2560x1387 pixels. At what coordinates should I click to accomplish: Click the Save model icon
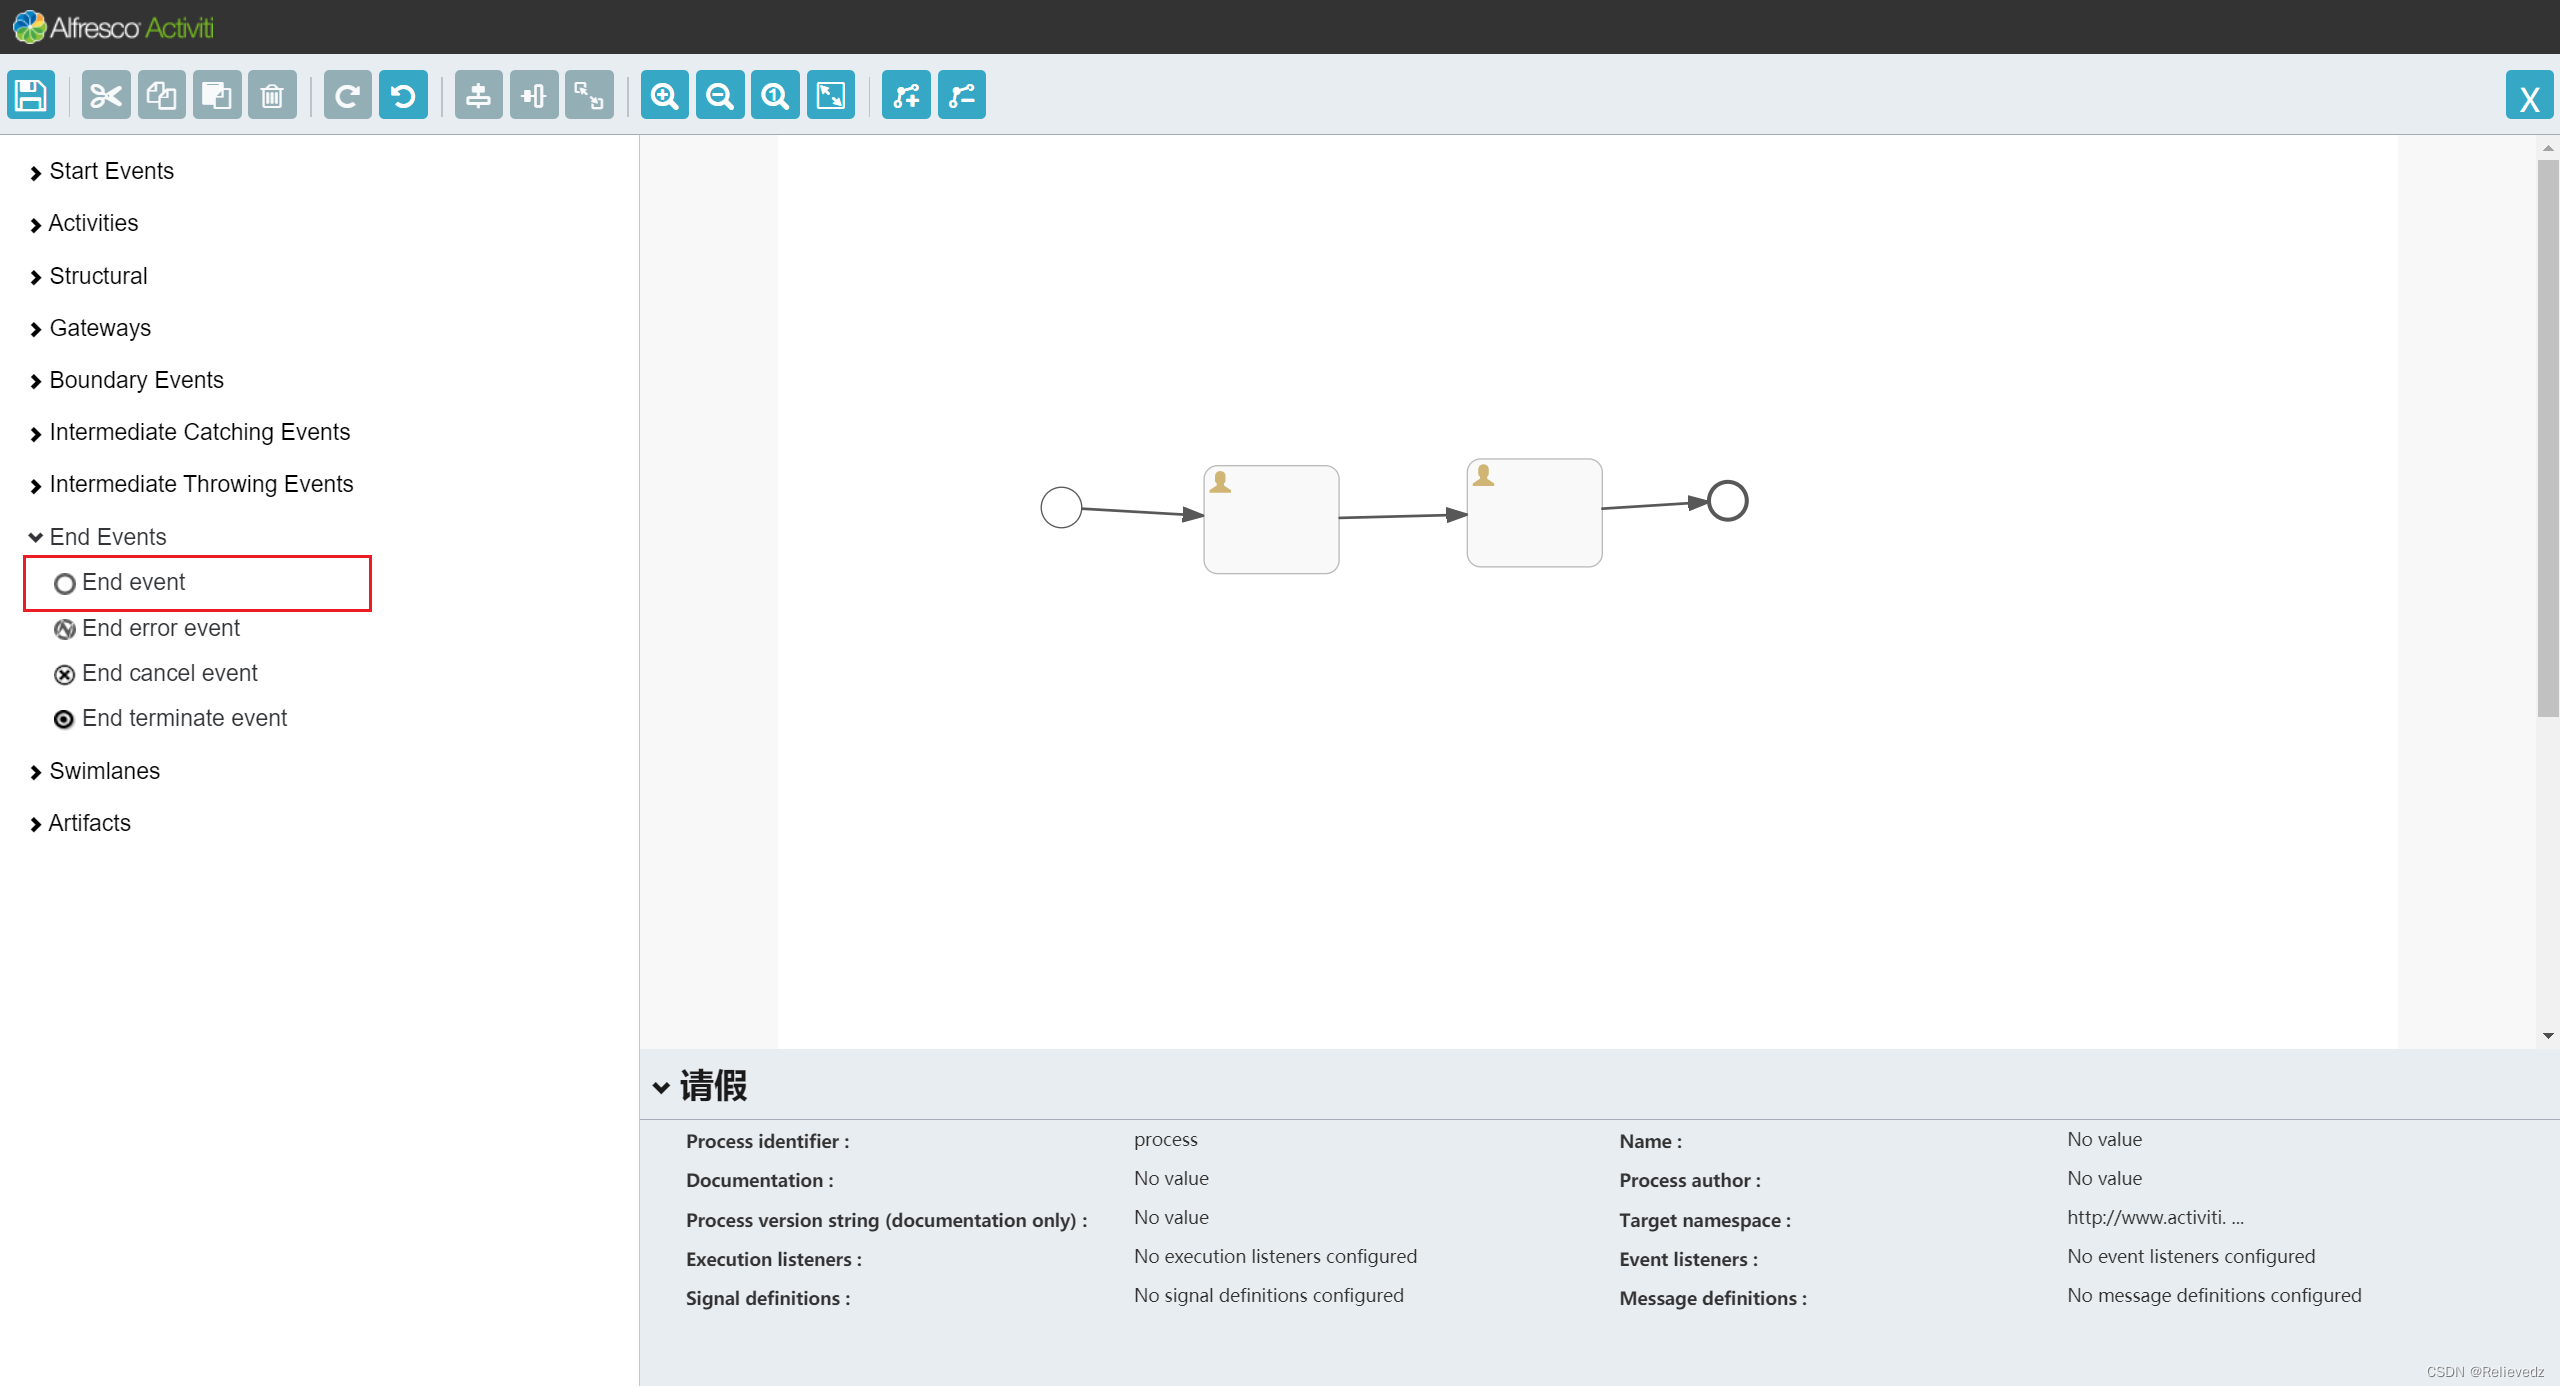tap(31, 96)
